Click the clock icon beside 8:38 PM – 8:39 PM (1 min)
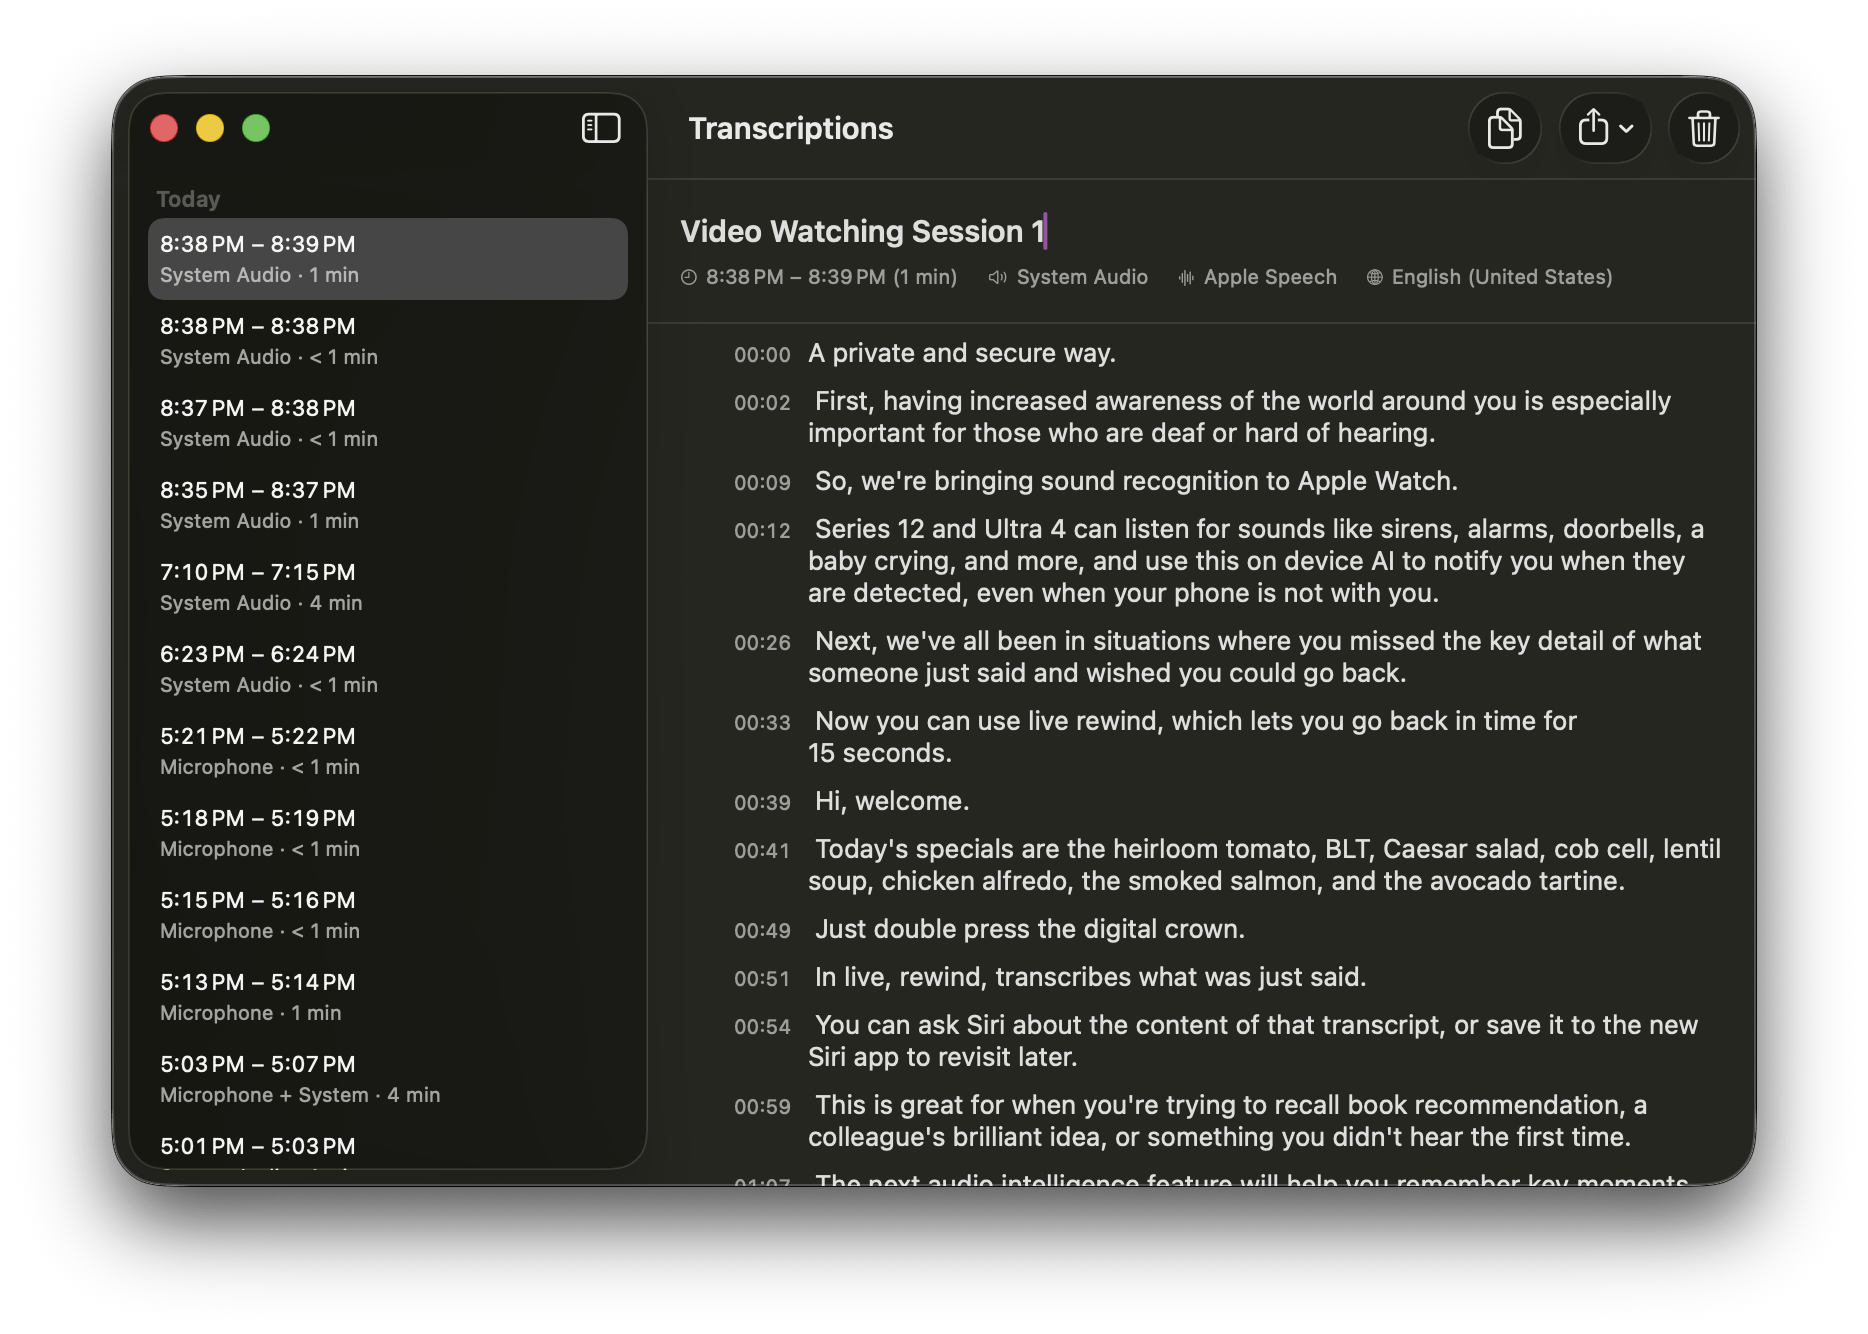The image size is (1868, 1334). pyautogui.click(x=689, y=277)
